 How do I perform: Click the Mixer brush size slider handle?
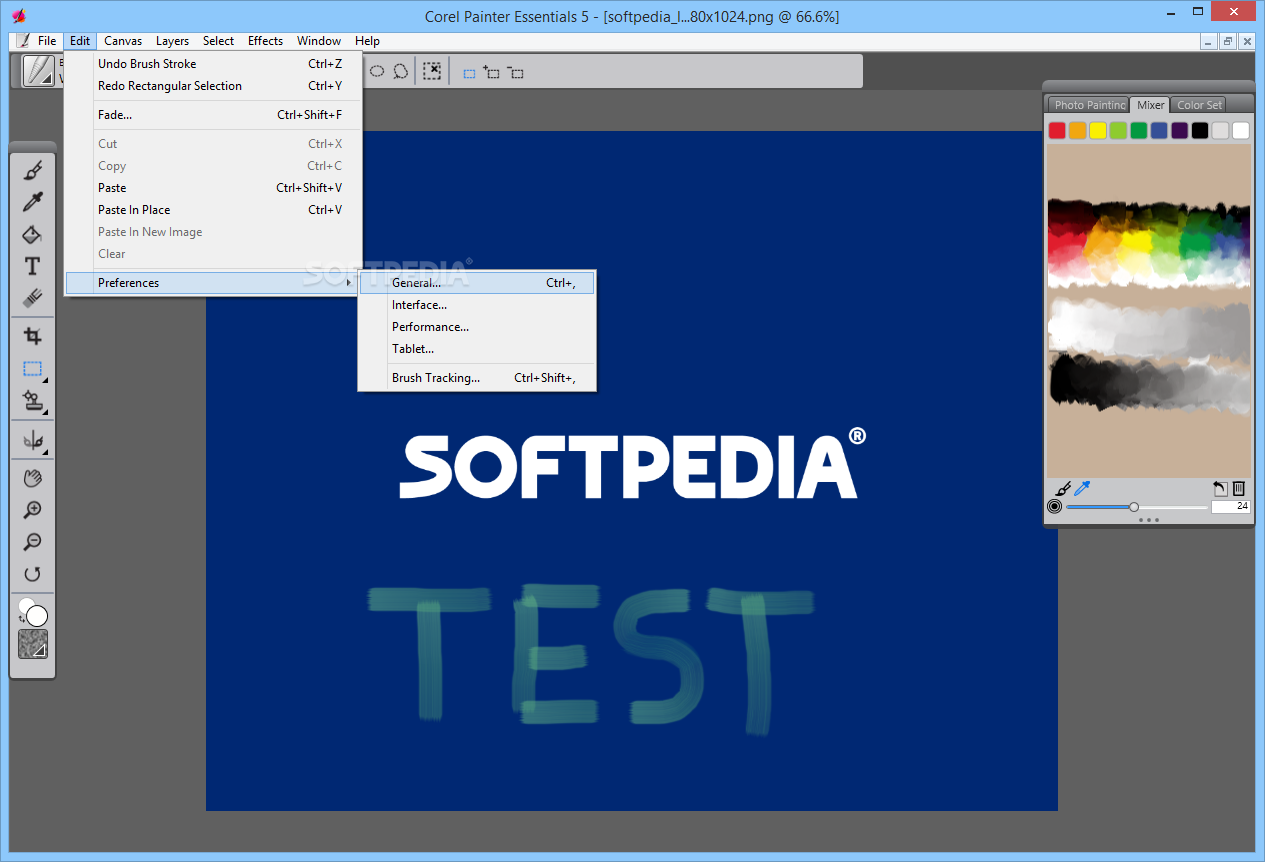click(x=1134, y=507)
